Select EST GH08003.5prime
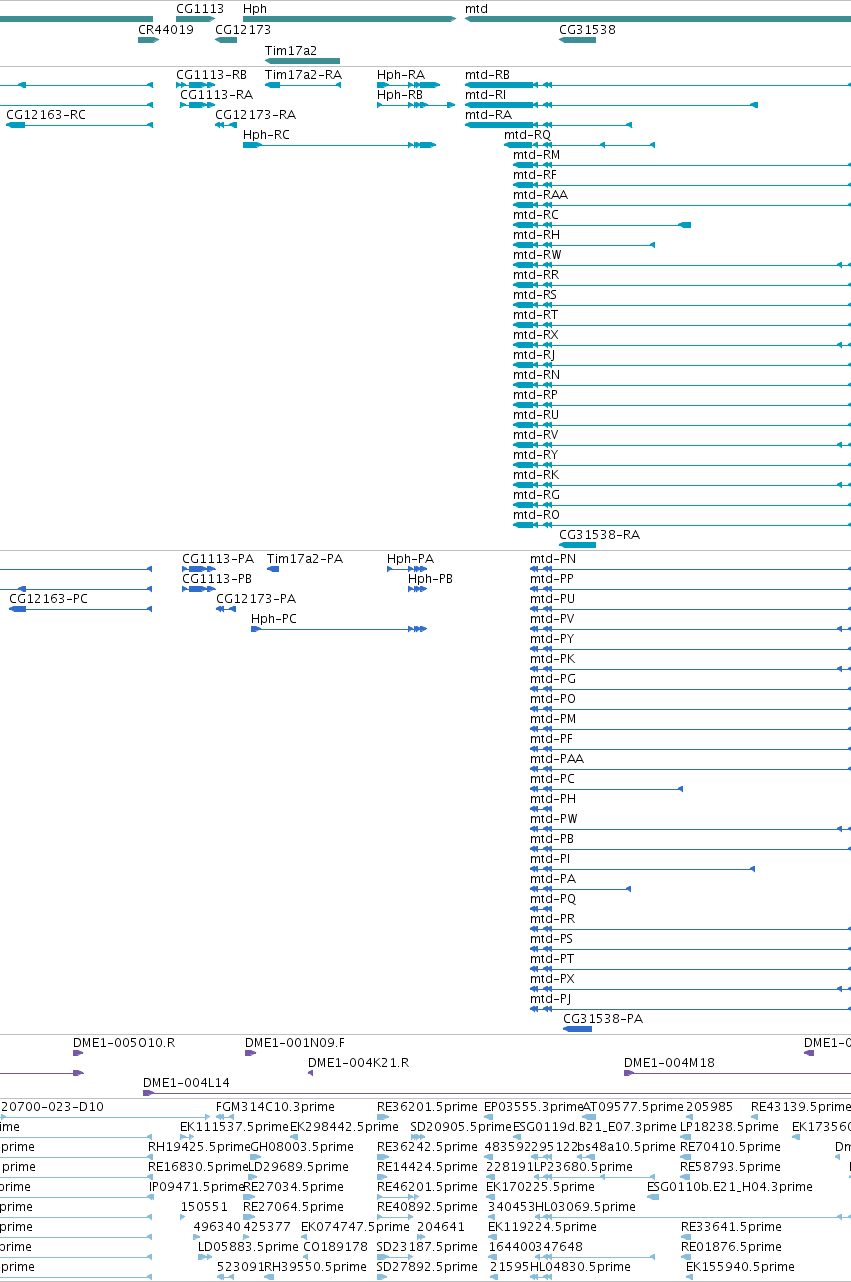Viewport: 851px width, 1282px height. pos(301,1147)
